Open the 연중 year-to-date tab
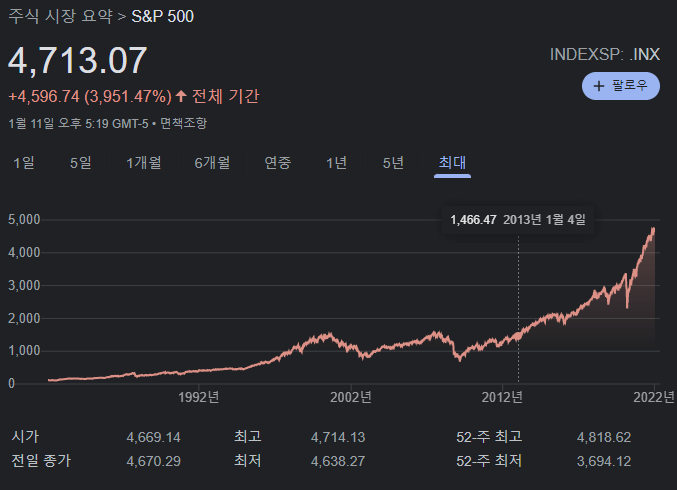This screenshot has height=490, width=677. tap(278, 163)
